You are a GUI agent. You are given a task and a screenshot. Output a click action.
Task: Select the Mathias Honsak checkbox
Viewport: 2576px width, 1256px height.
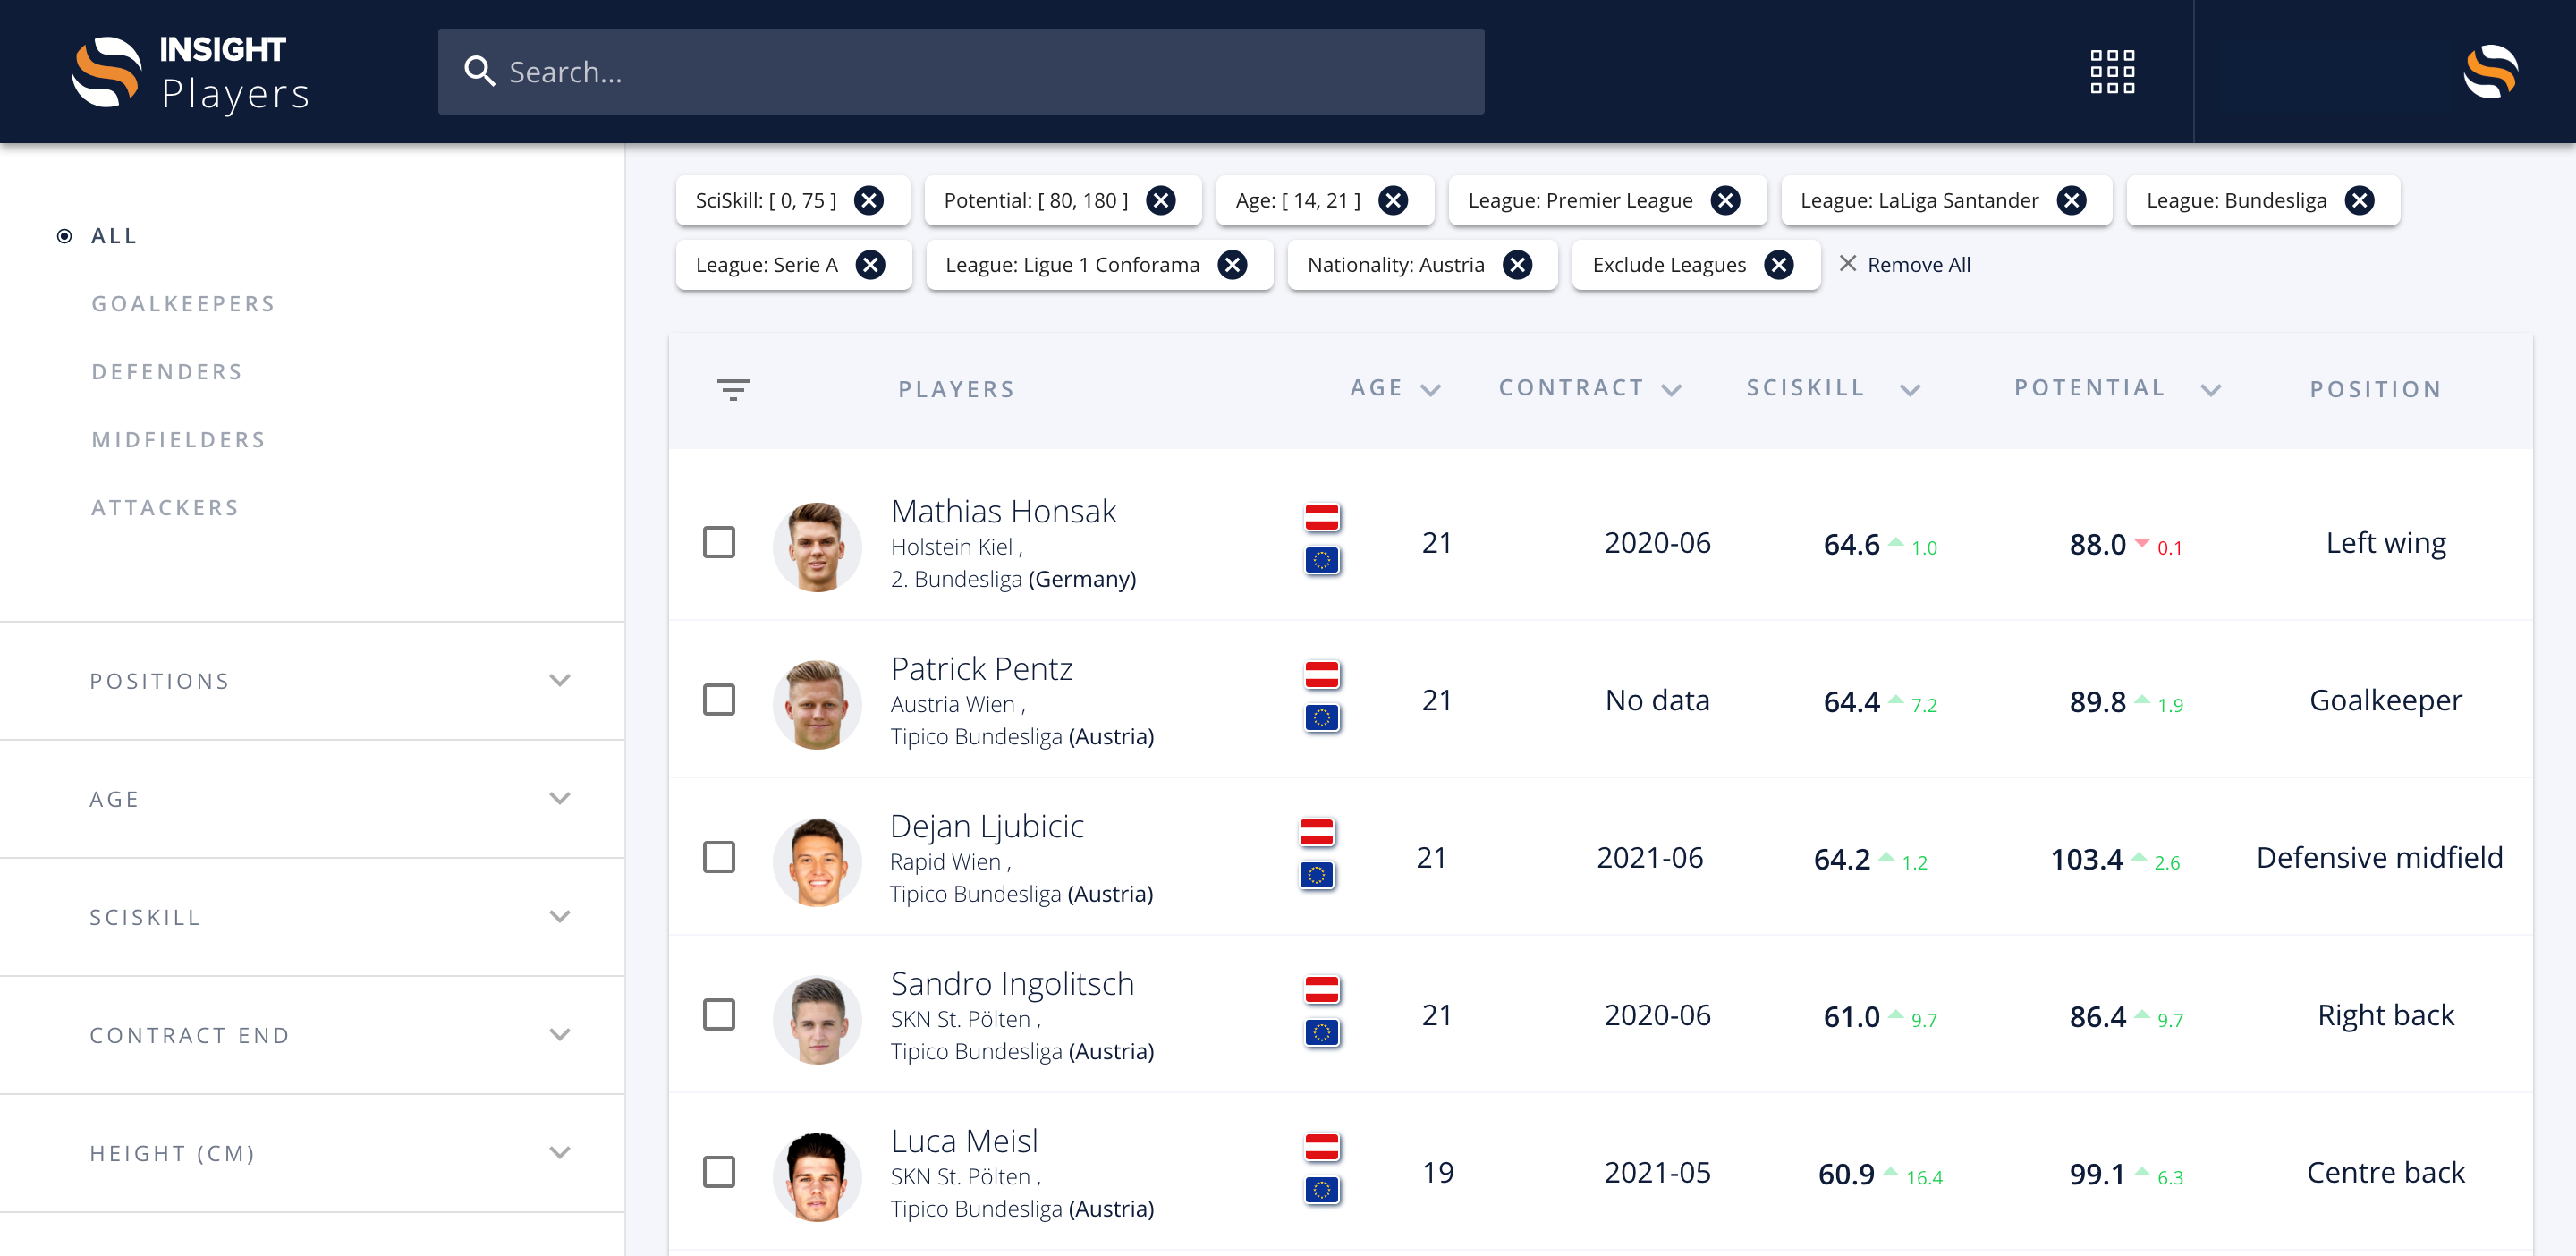coord(718,543)
